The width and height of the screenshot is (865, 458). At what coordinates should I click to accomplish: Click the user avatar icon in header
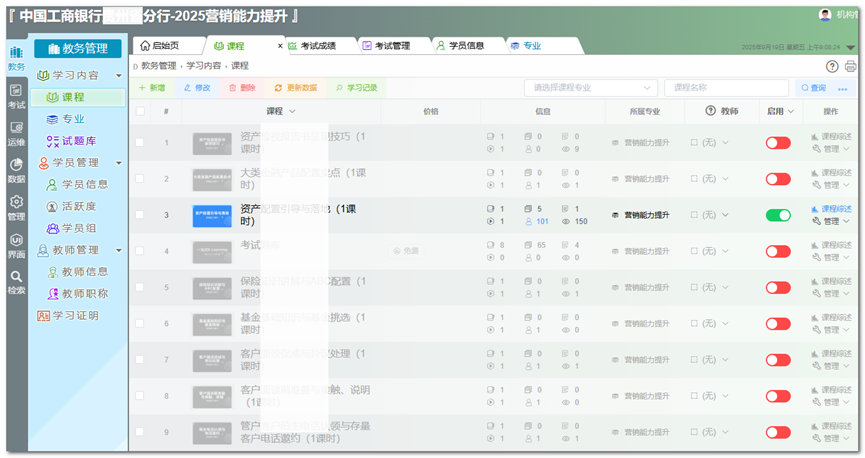coord(825,15)
